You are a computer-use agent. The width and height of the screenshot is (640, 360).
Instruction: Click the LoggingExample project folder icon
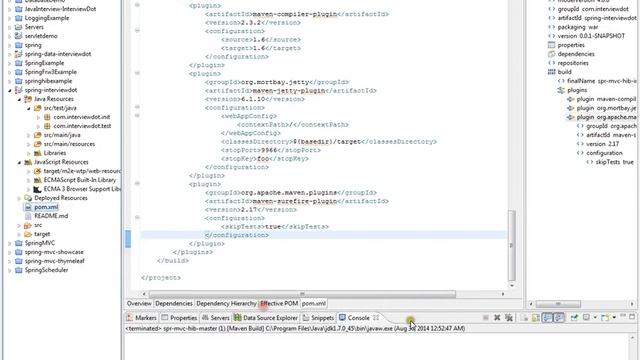[x=18, y=18]
